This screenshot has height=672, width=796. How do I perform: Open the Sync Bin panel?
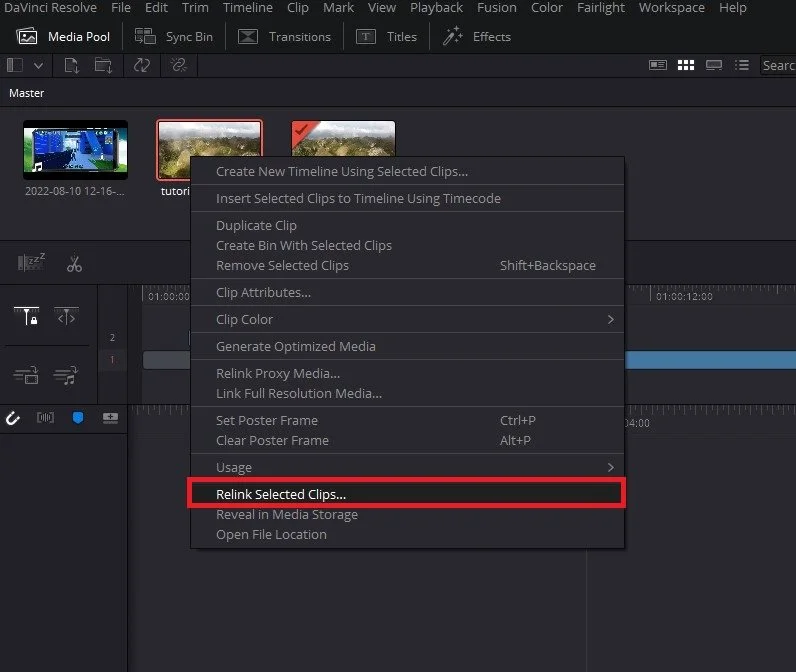click(174, 37)
